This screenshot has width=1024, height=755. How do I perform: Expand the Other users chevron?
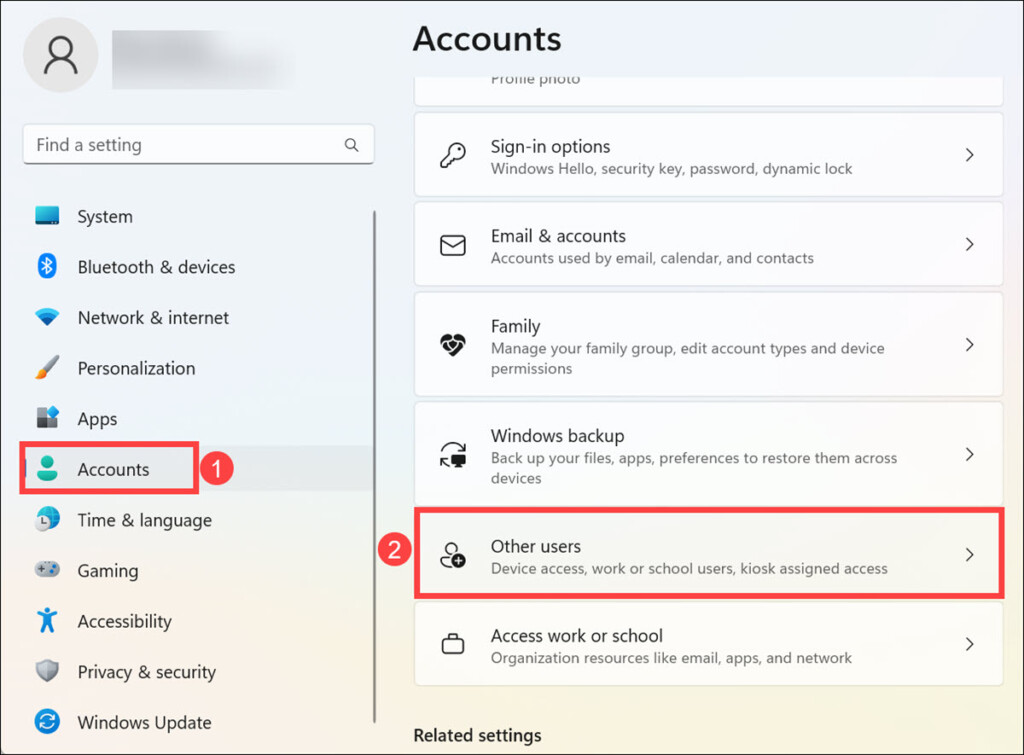click(x=969, y=555)
